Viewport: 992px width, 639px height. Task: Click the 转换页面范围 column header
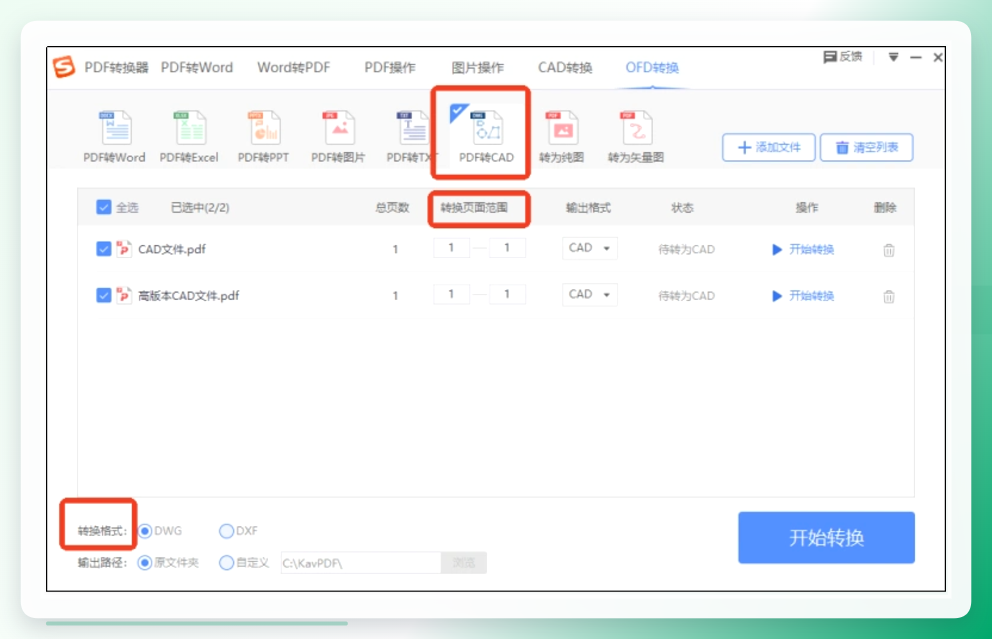pyautogui.click(x=474, y=208)
